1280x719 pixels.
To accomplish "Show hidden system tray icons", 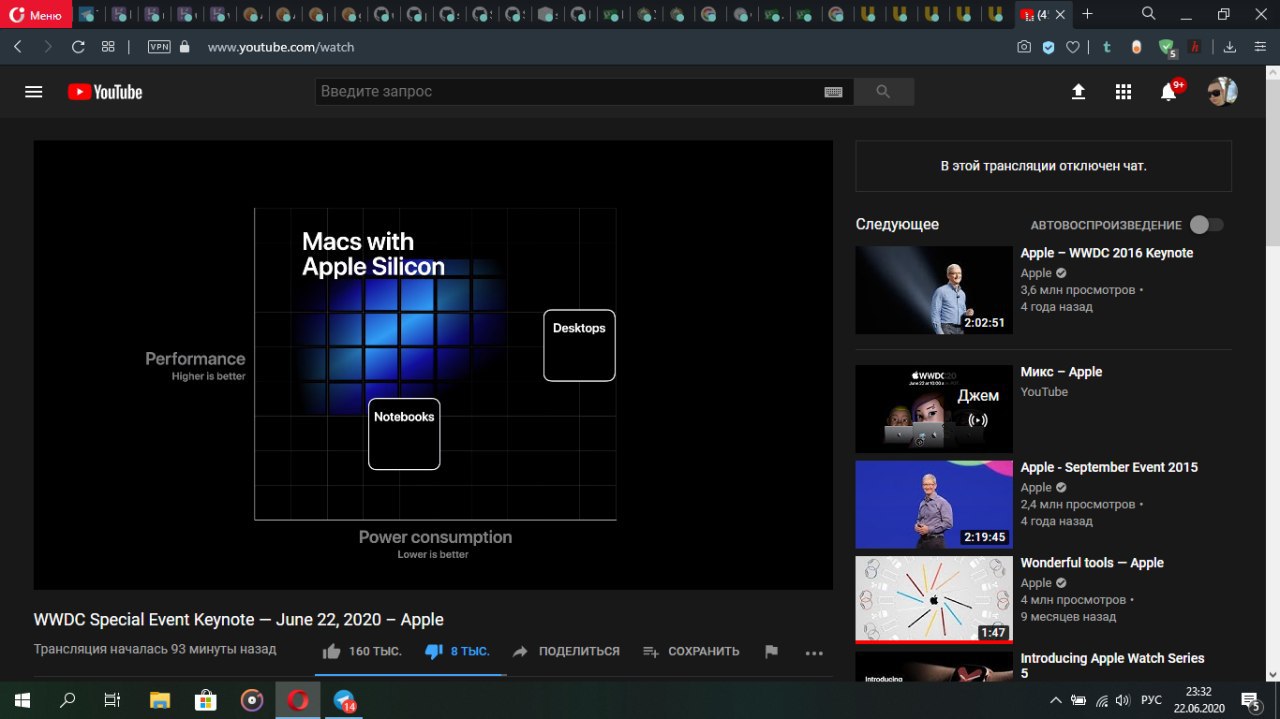I will tap(1055, 700).
